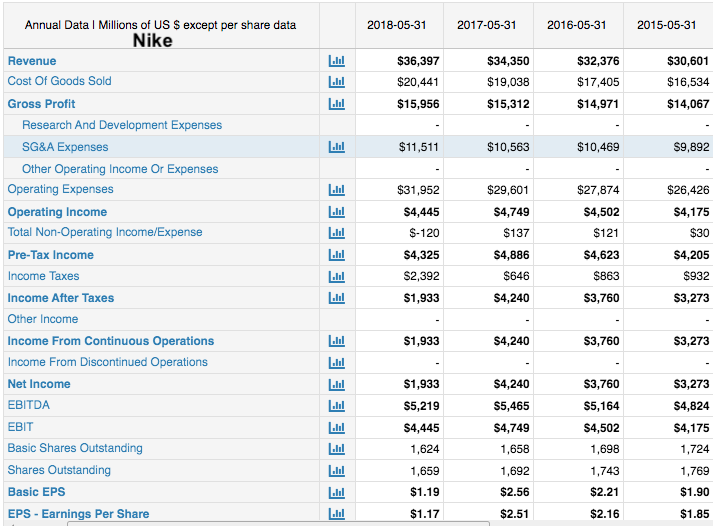Click the Nike table title

[152, 40]
